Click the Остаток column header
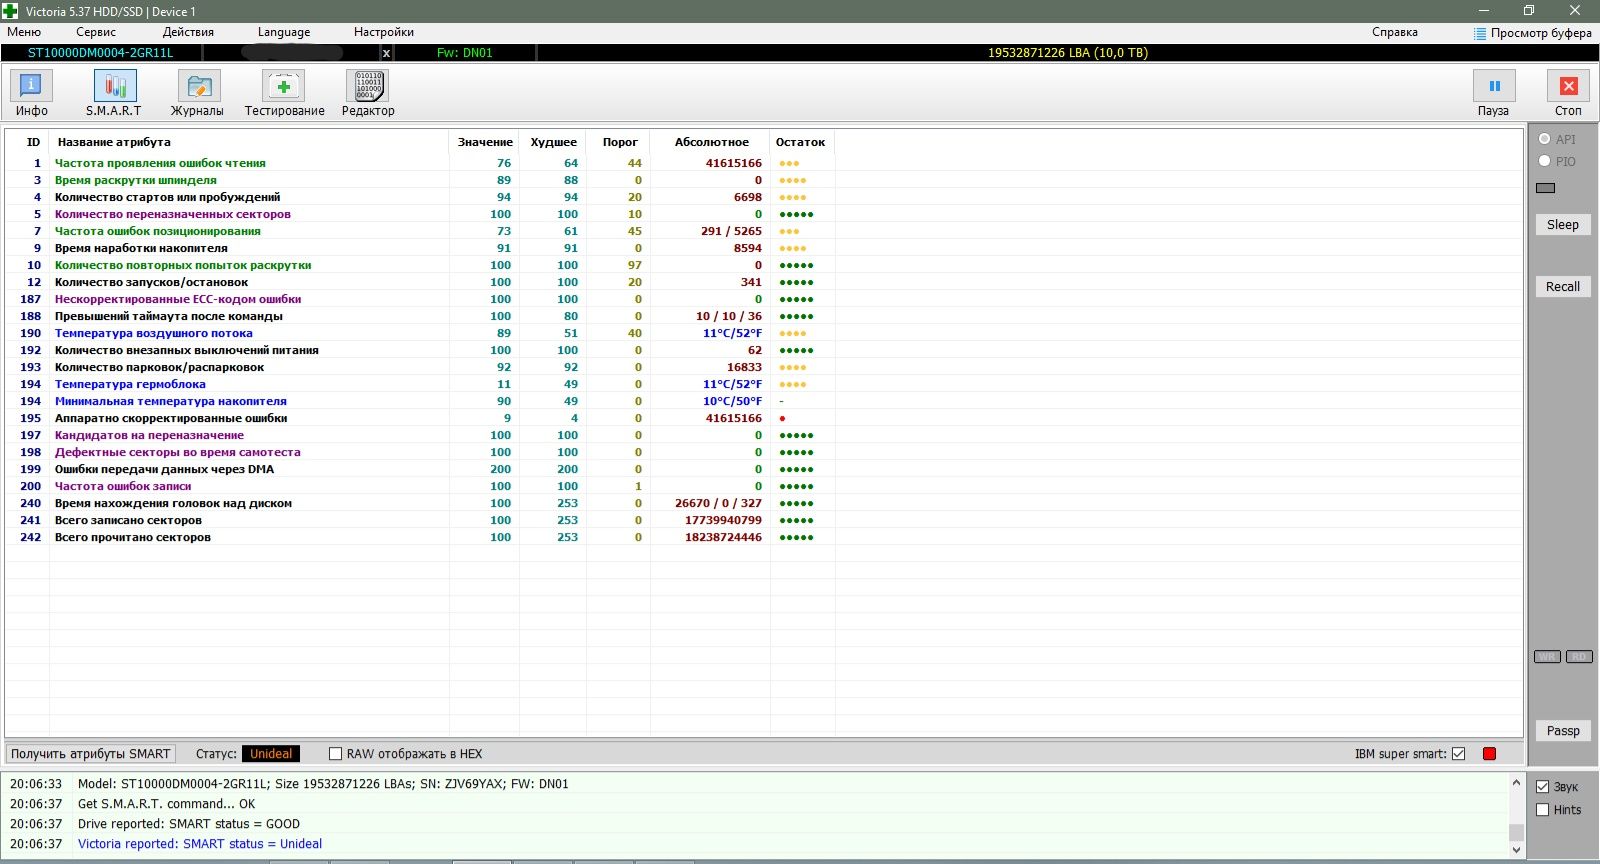 coord(801,142)
